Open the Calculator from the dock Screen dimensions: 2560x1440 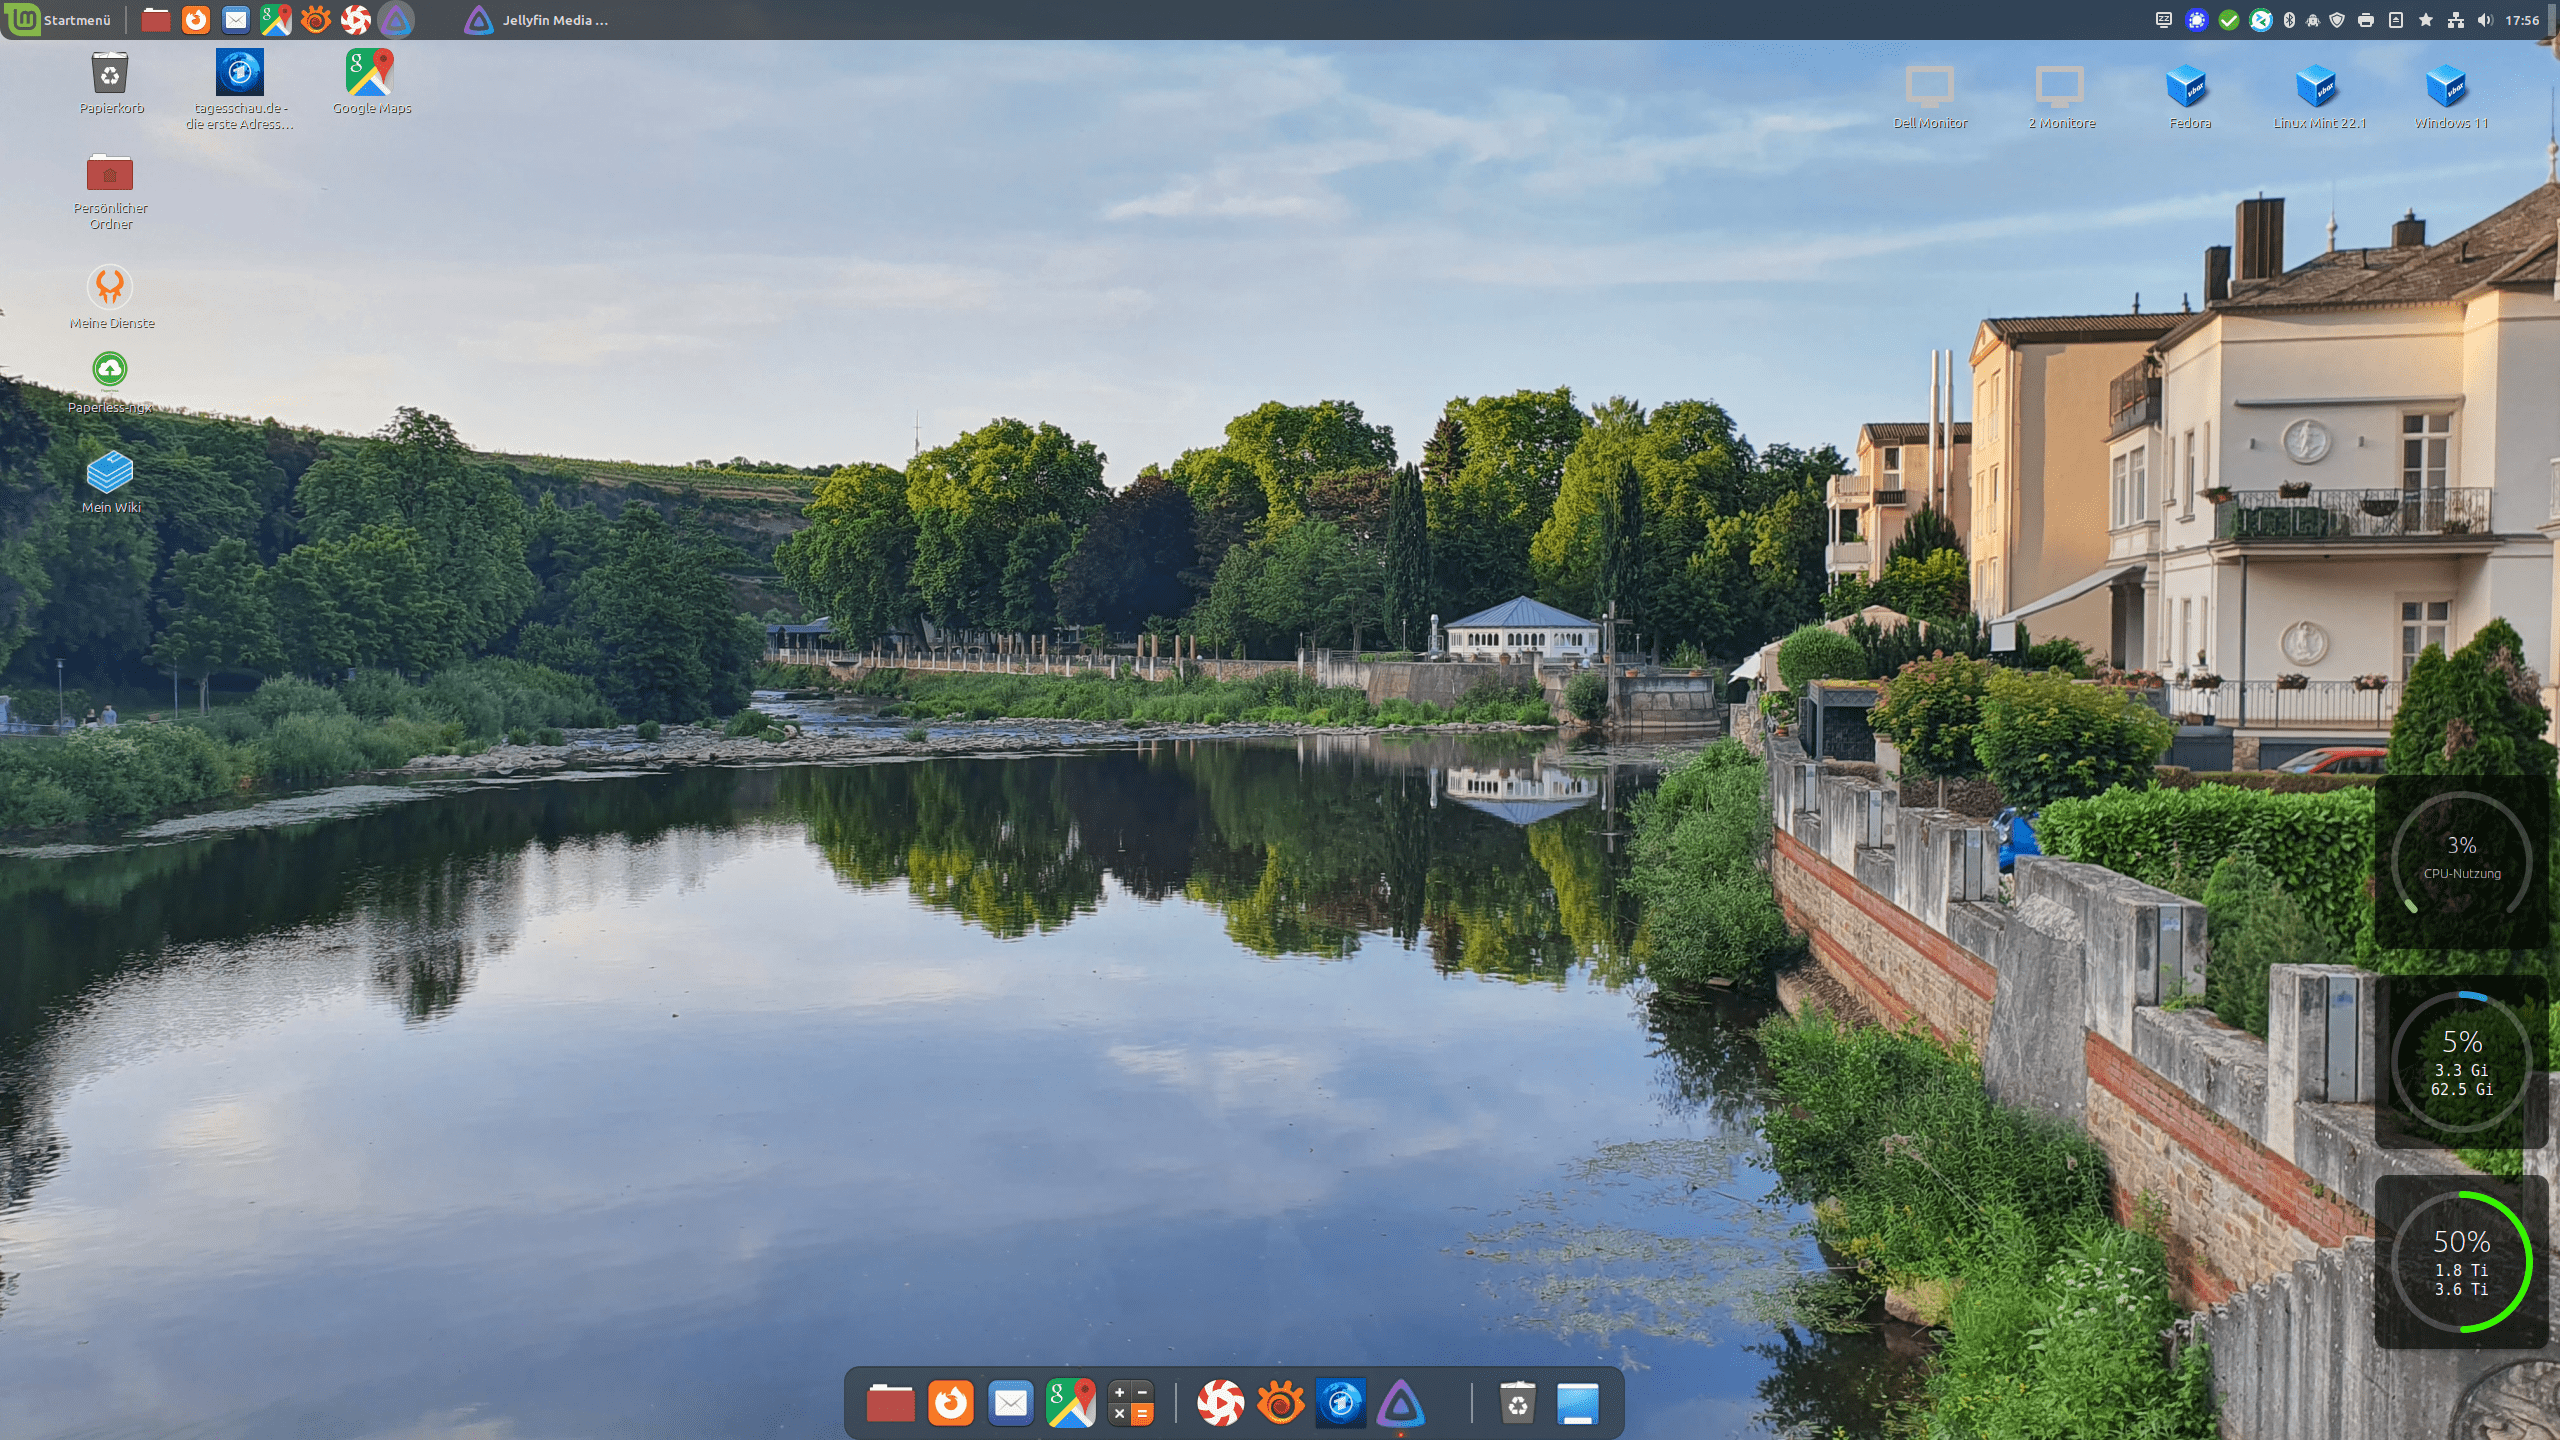(1131, 1403)
